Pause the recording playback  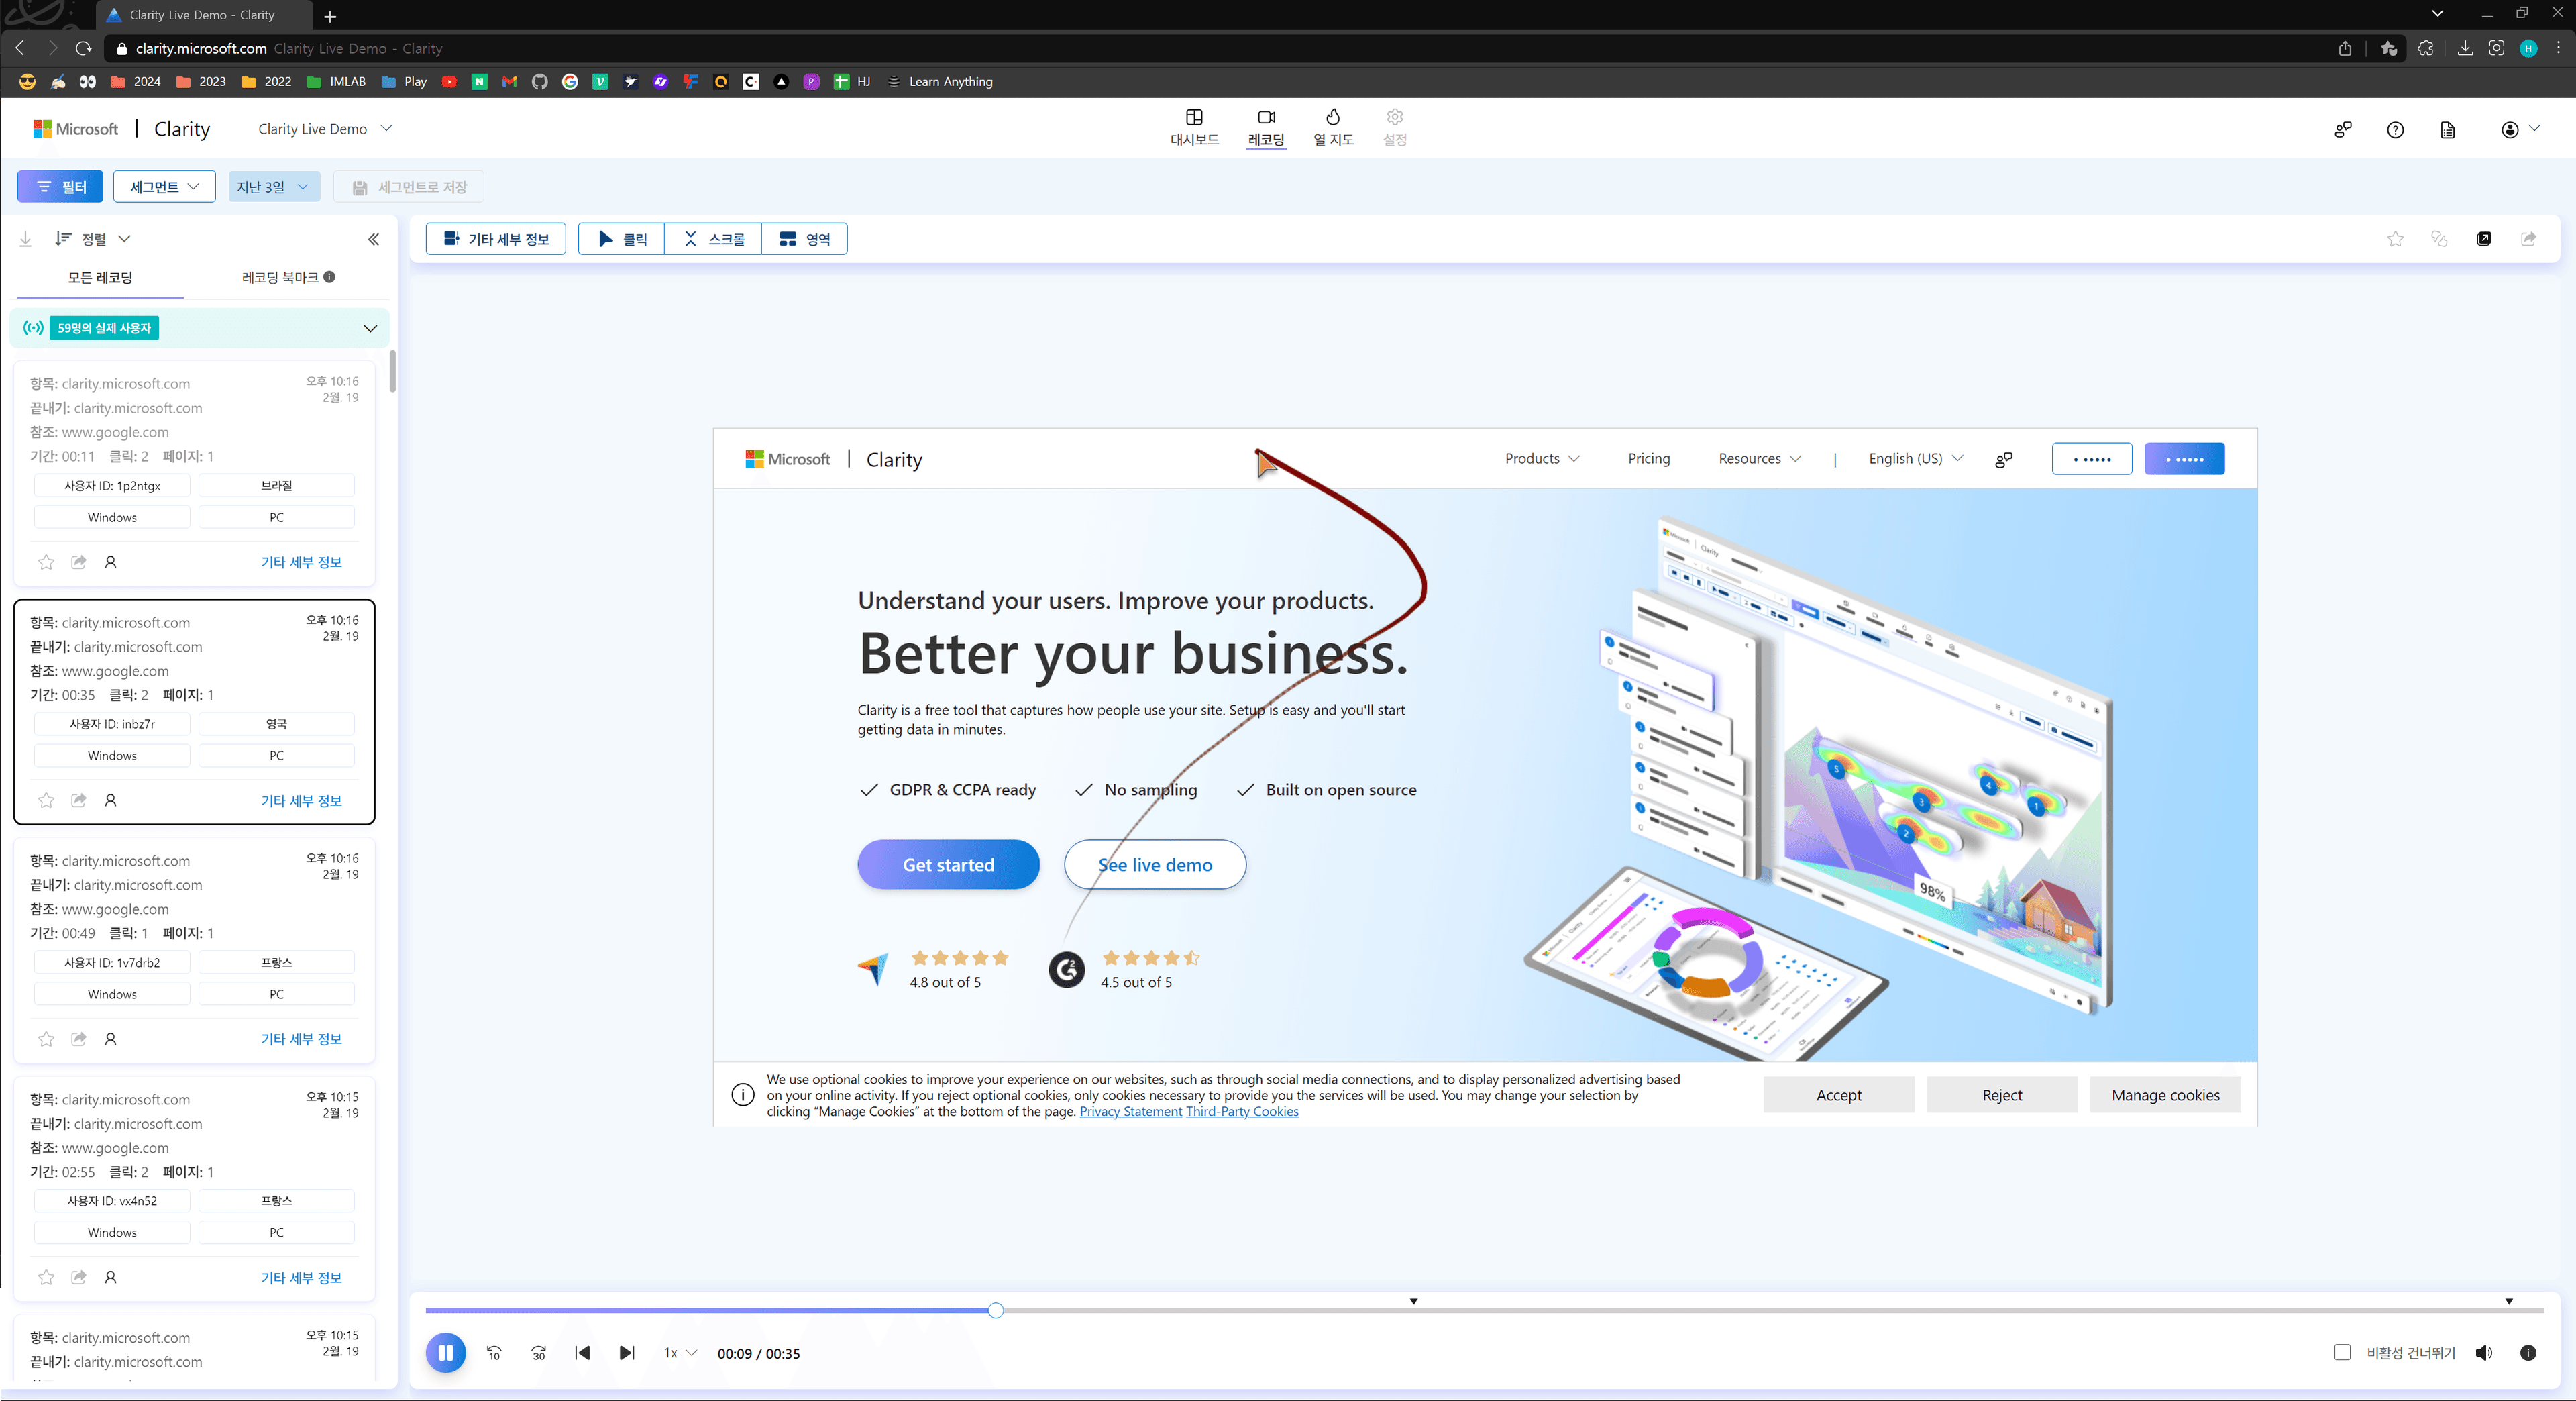[x=446, y=1352]
